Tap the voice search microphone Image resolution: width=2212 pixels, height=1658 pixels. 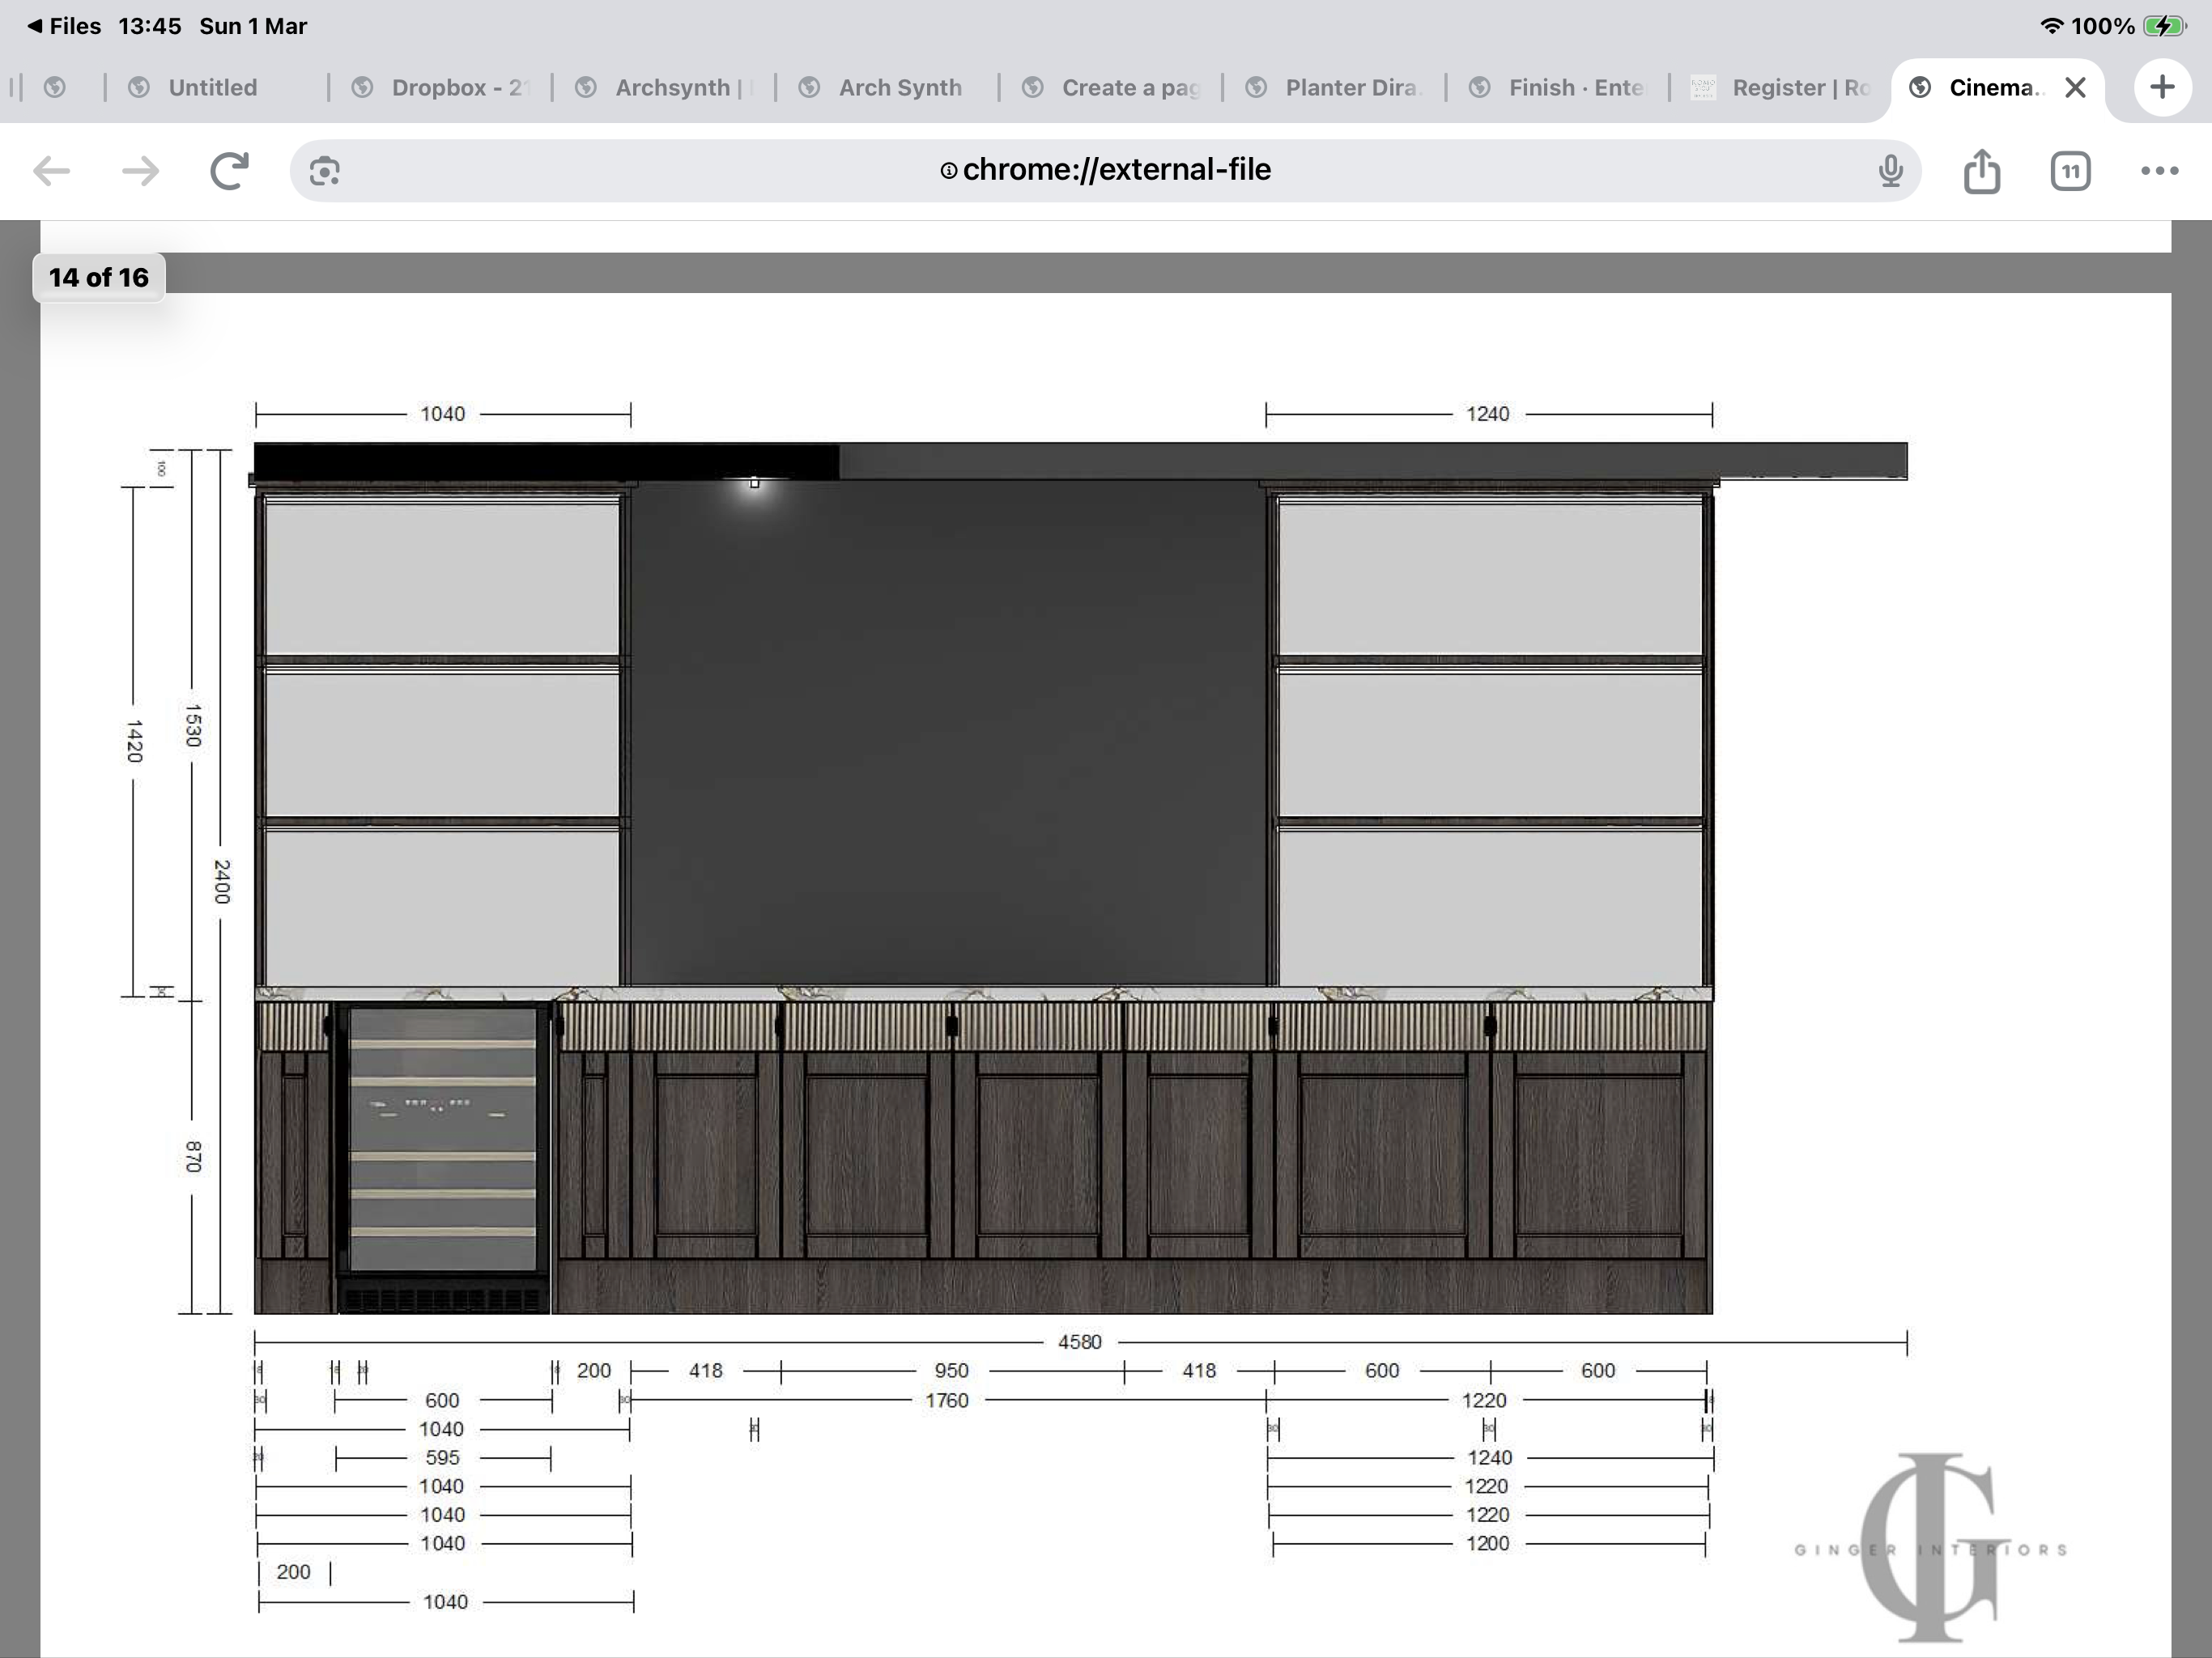[1890, 171]
